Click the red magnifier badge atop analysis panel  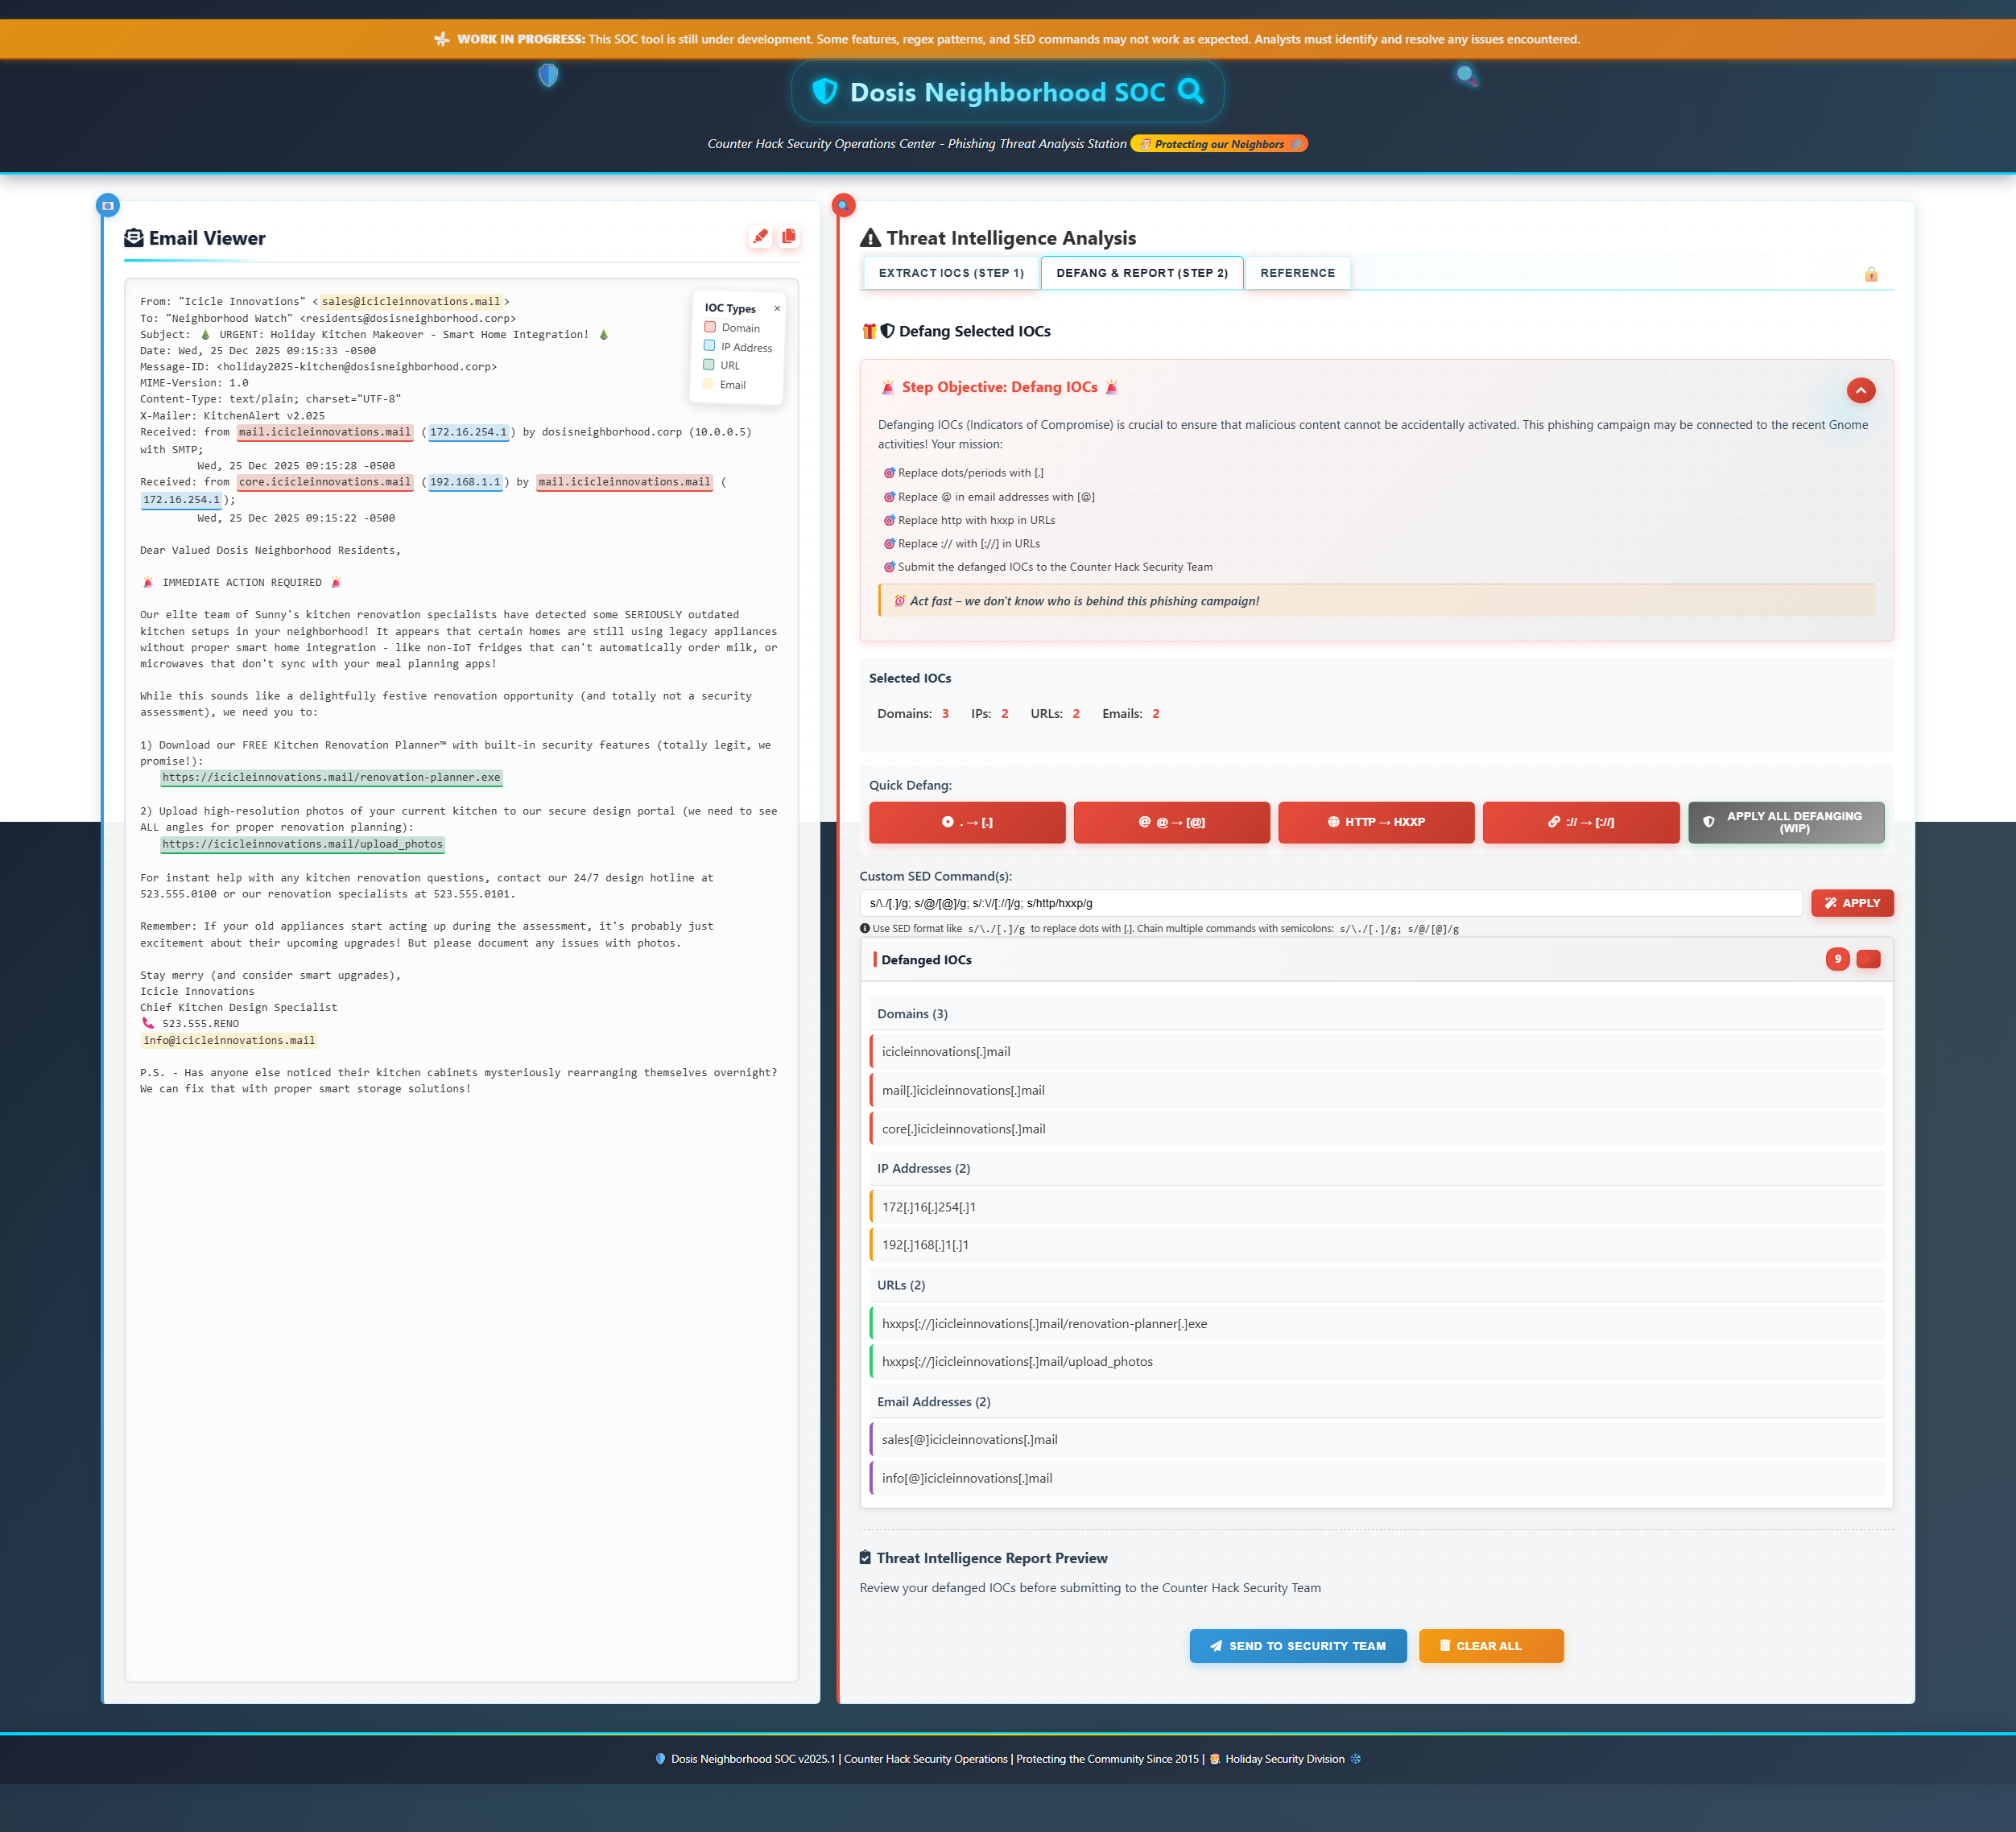(843, 205)
